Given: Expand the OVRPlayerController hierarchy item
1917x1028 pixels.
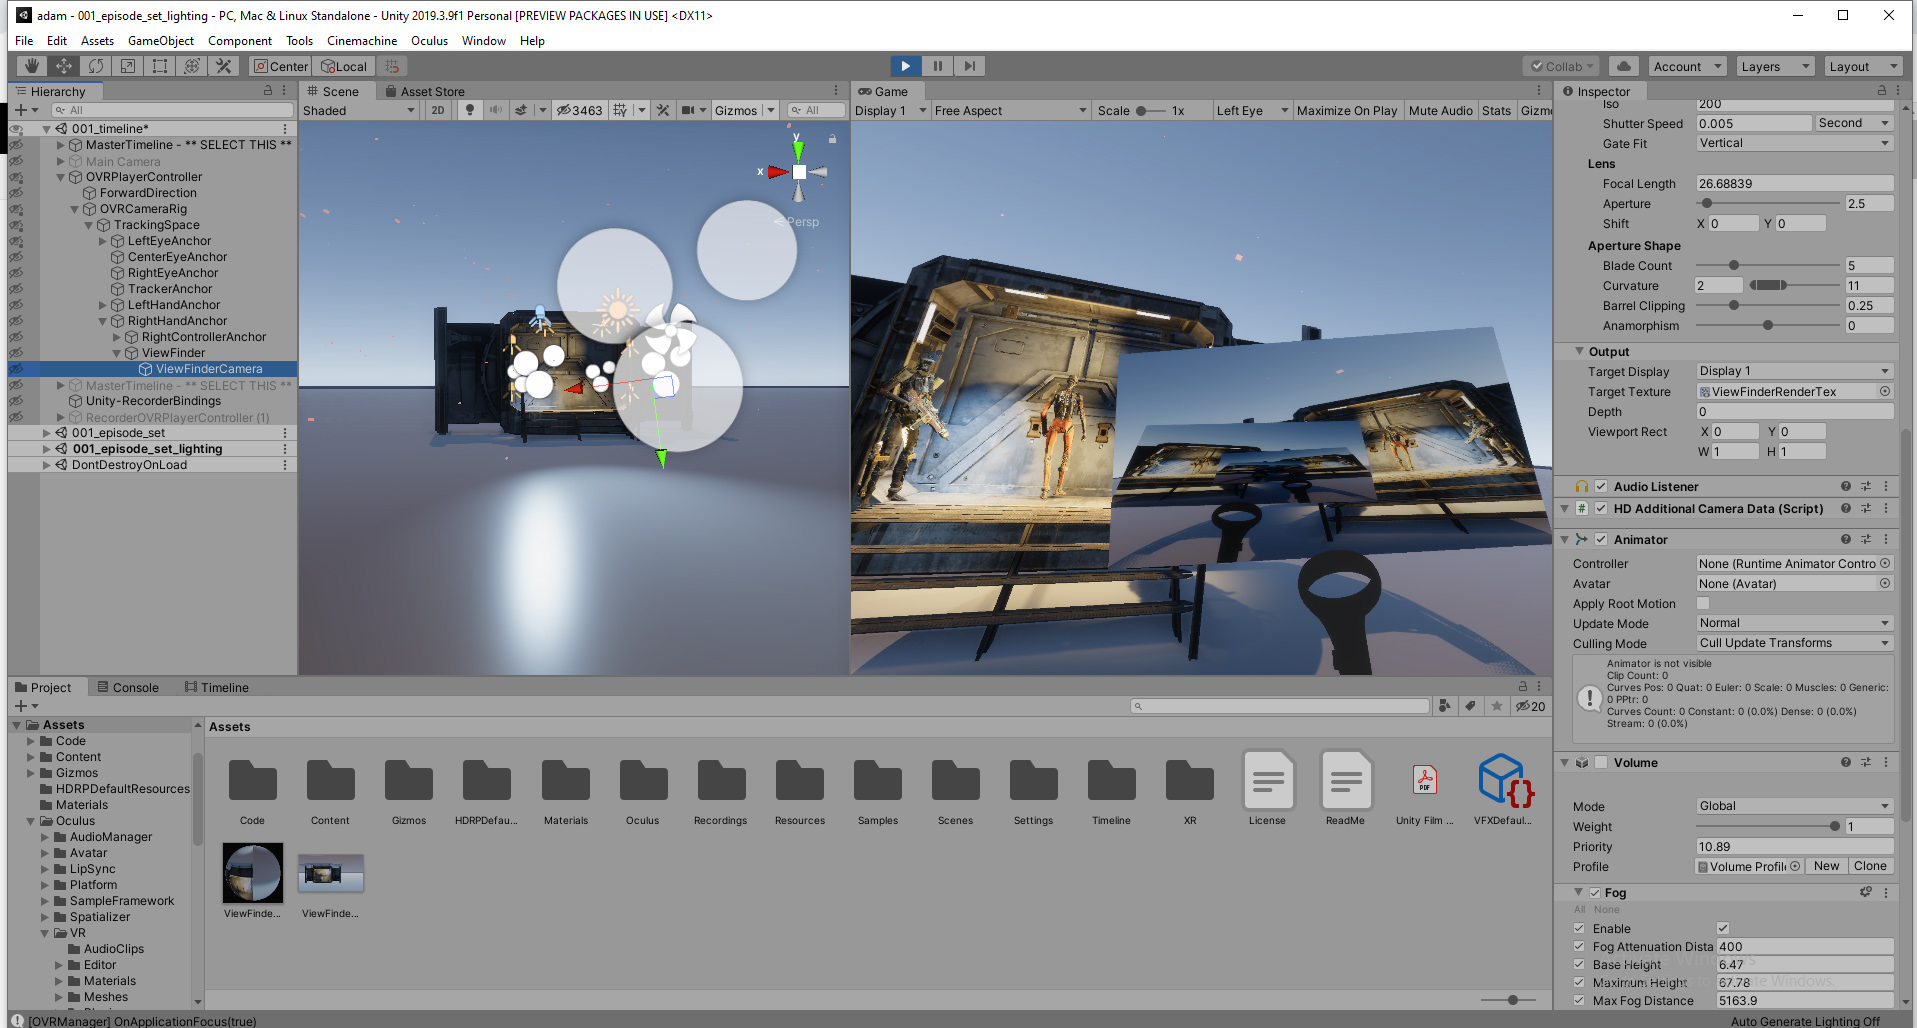Looking at the screenshot, I should click(60, 176).
